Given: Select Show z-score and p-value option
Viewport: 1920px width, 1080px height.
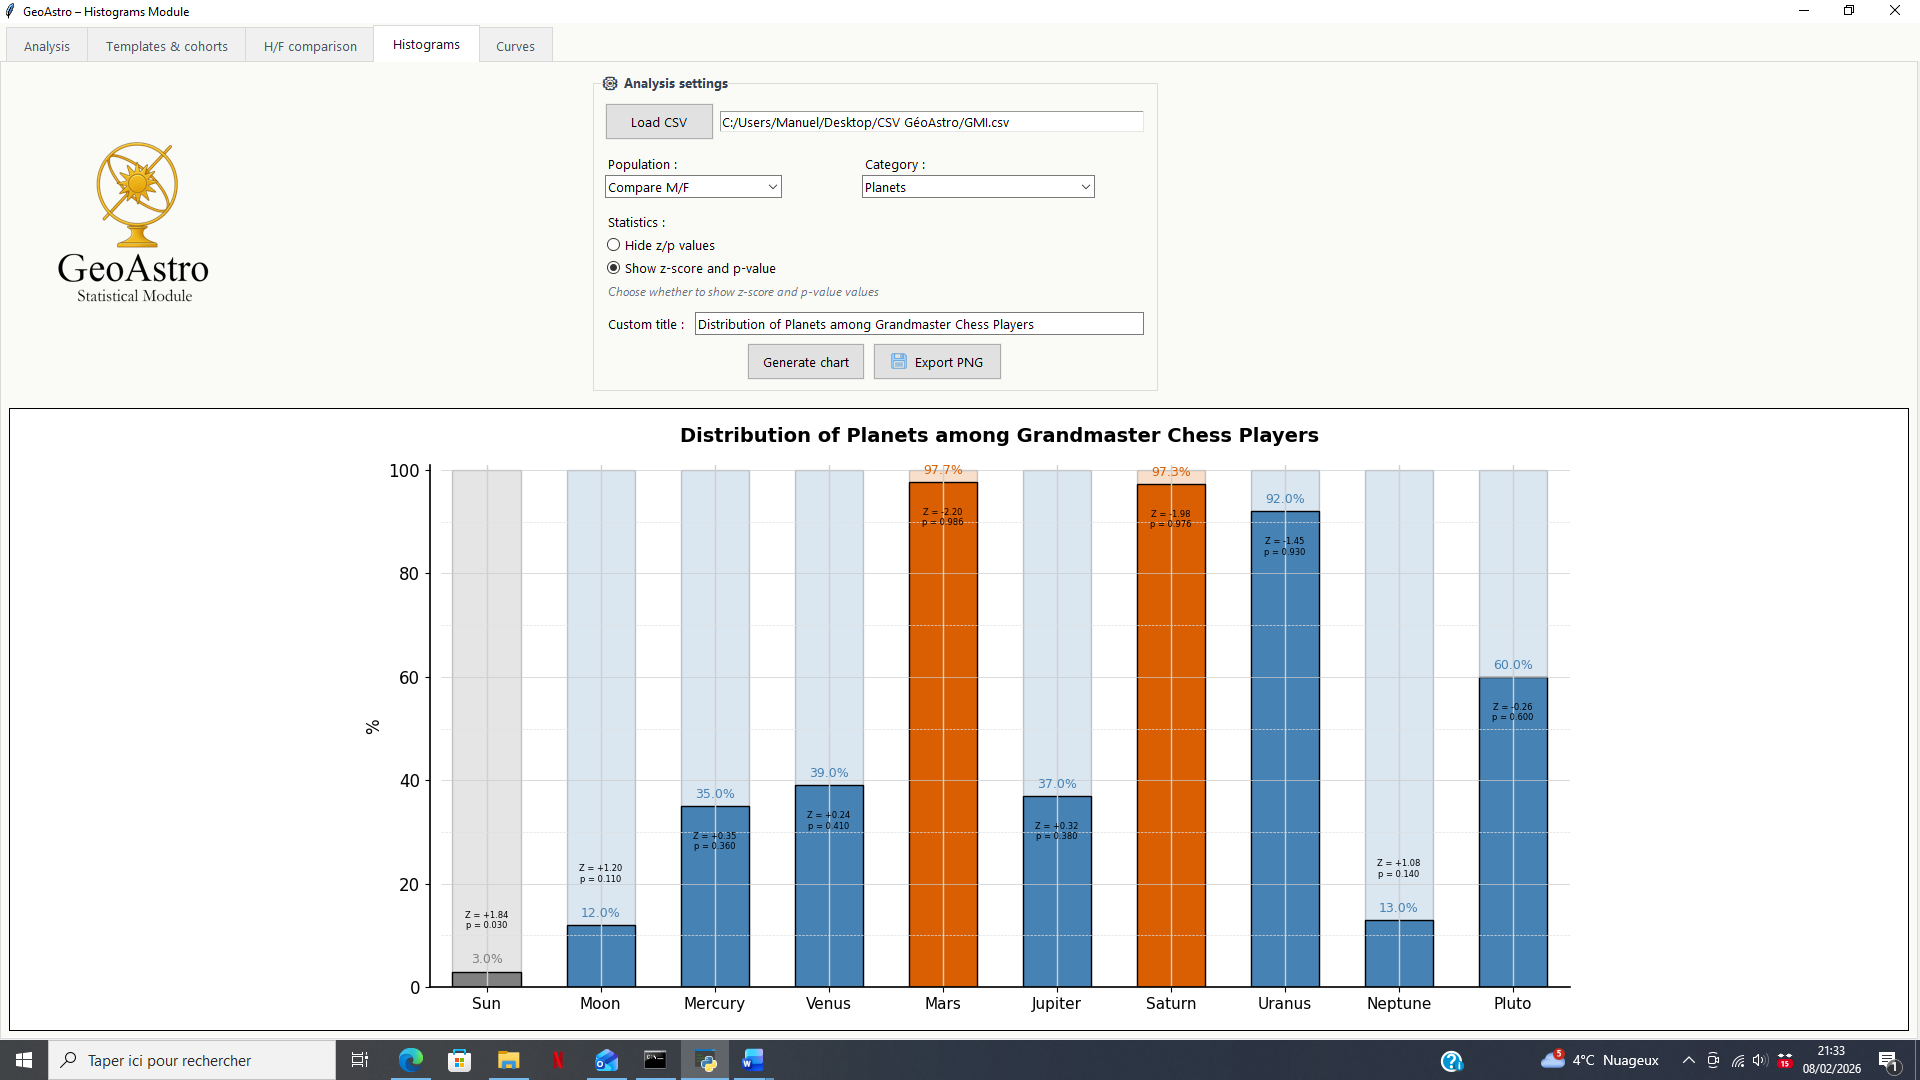Looking at the screenshot, I should click(614, 268).
